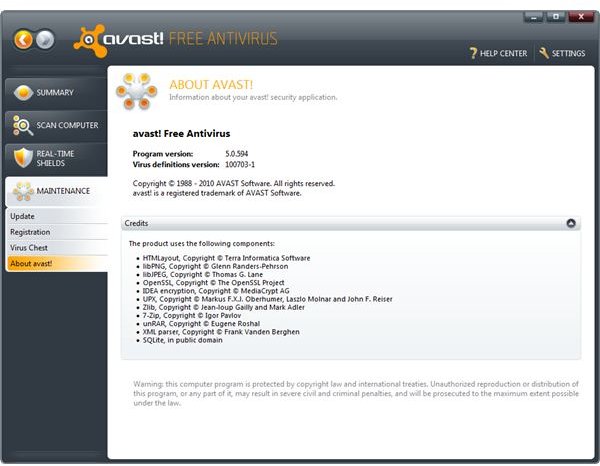Collapse the Credits panel with arrow button
The image size is (600, 466).
tap(571, 223)
